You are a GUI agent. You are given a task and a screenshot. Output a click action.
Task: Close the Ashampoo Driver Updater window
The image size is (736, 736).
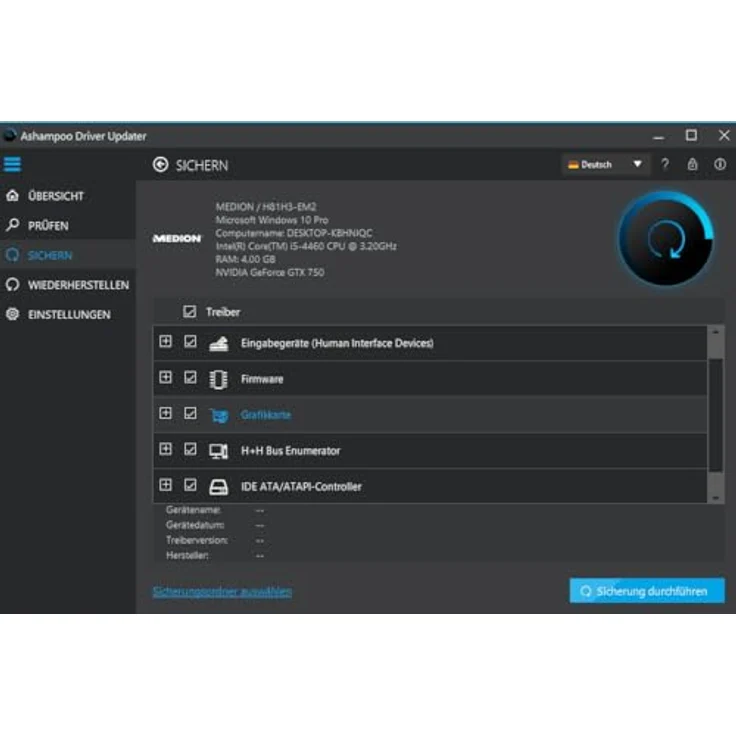click(x=724, y=136)
